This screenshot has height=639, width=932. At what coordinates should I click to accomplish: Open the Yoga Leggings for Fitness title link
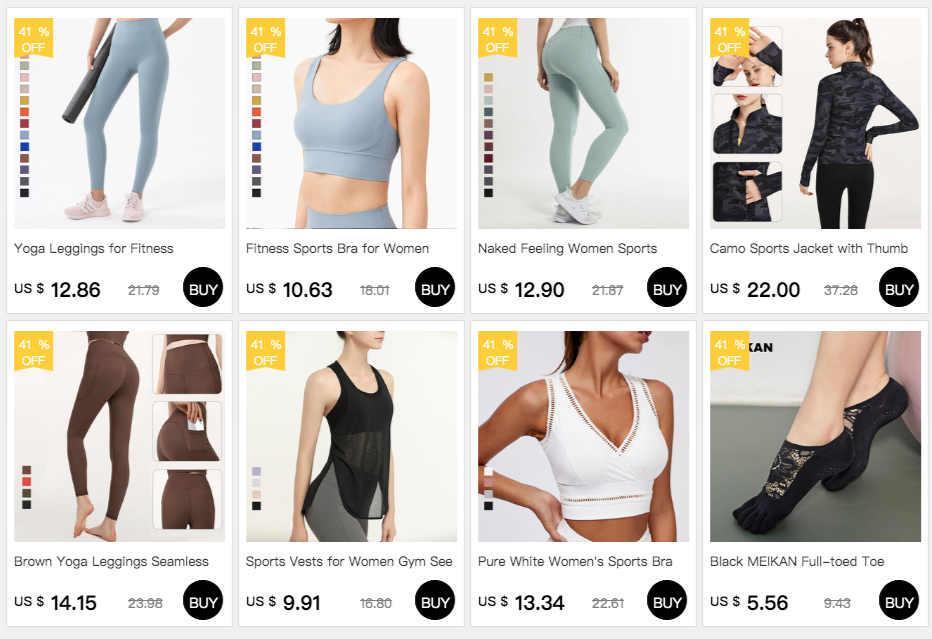94,248
